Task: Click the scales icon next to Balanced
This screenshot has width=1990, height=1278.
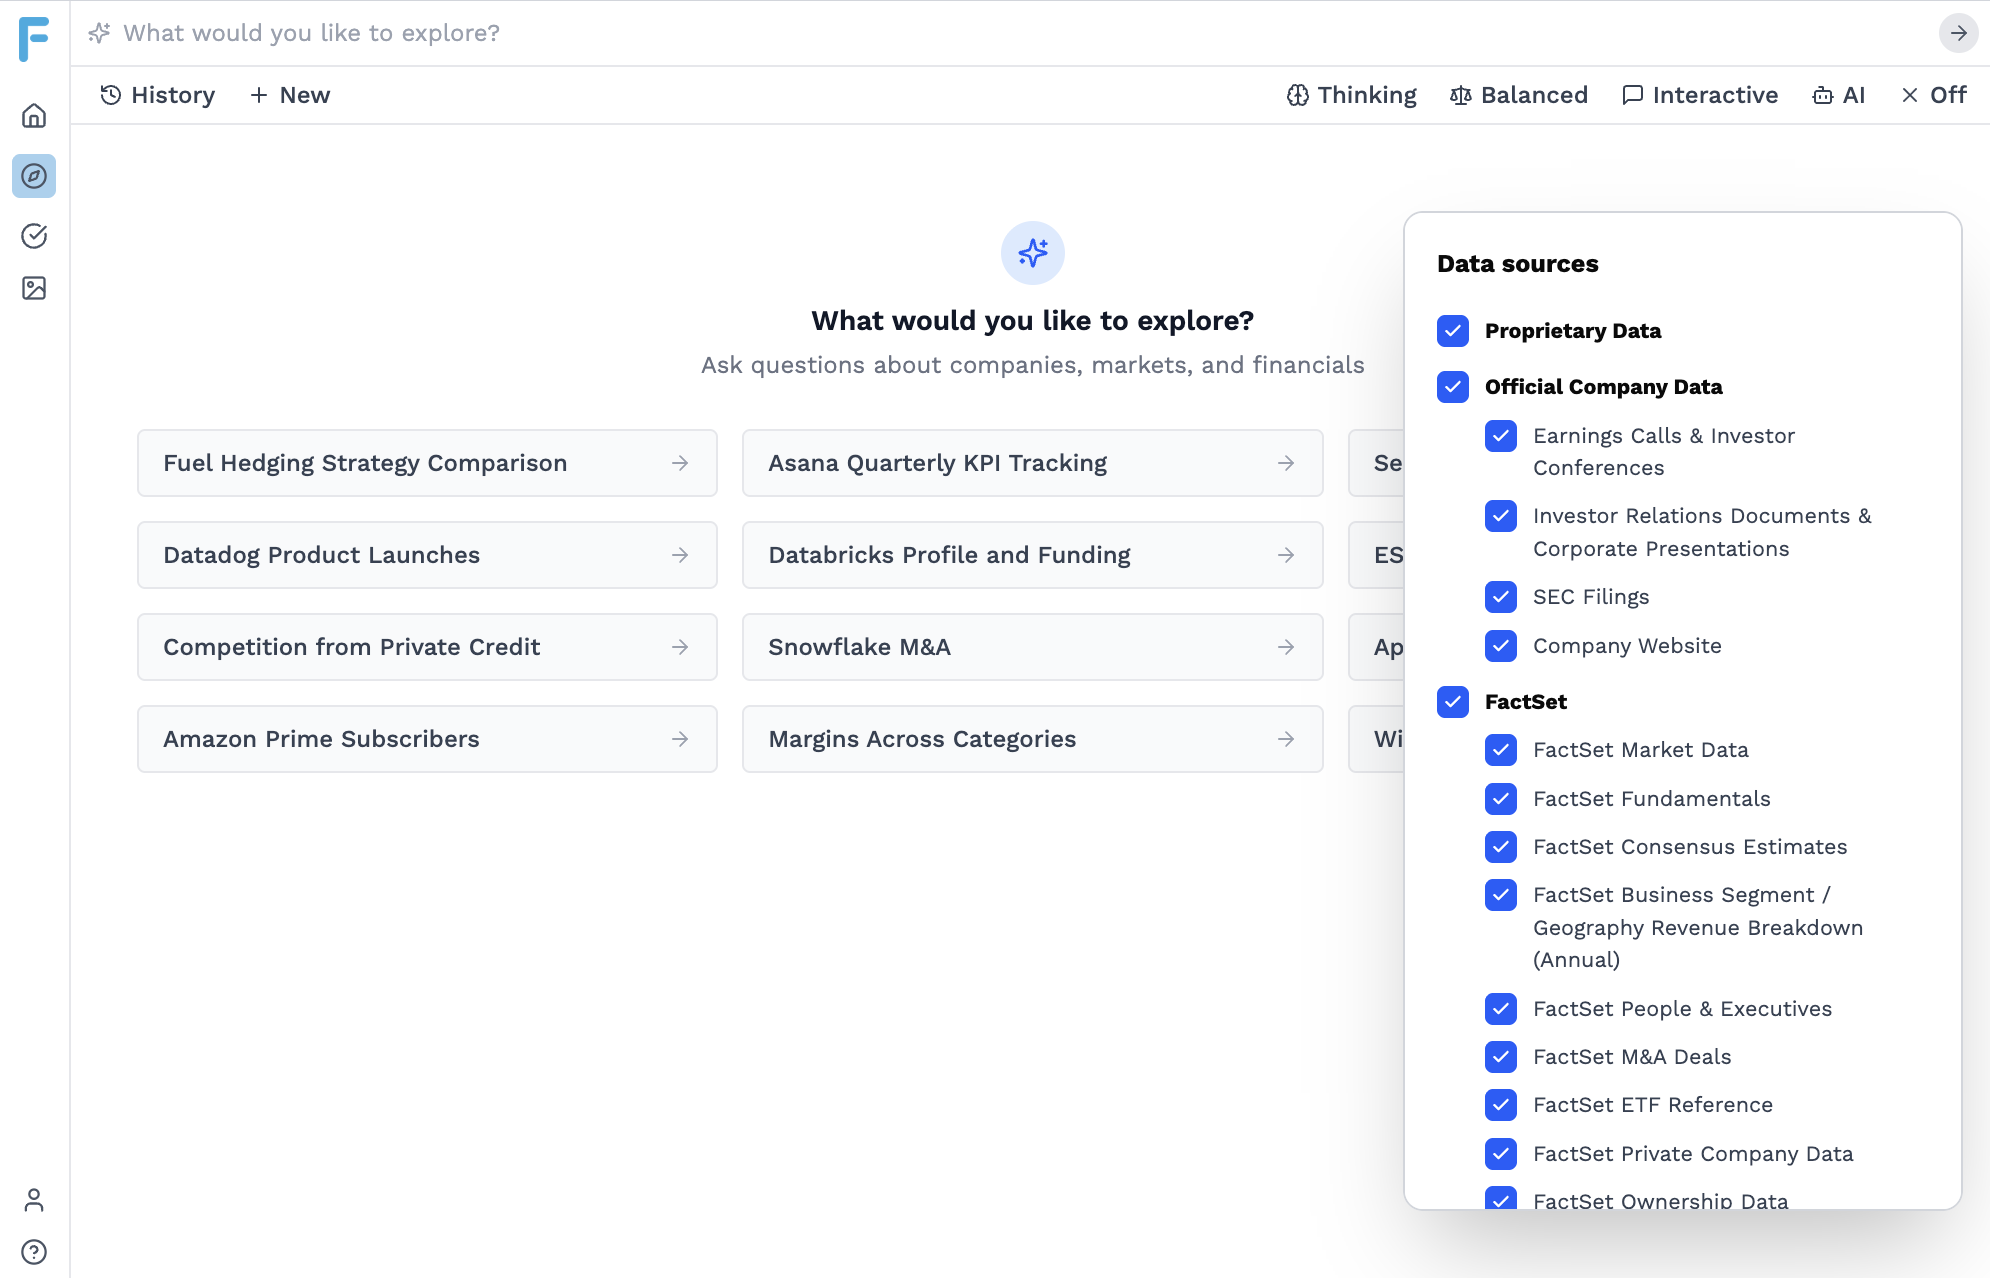Action: [1461, 95]
